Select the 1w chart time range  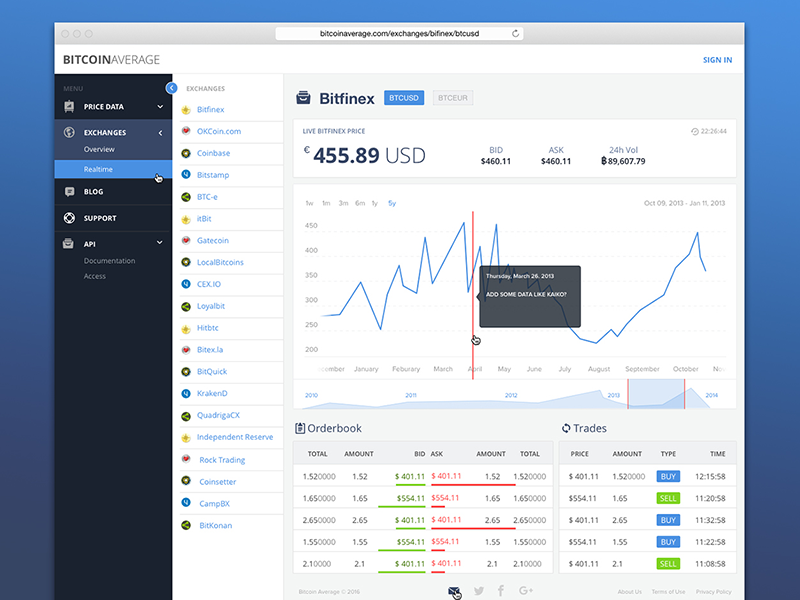tap(309, 203)
